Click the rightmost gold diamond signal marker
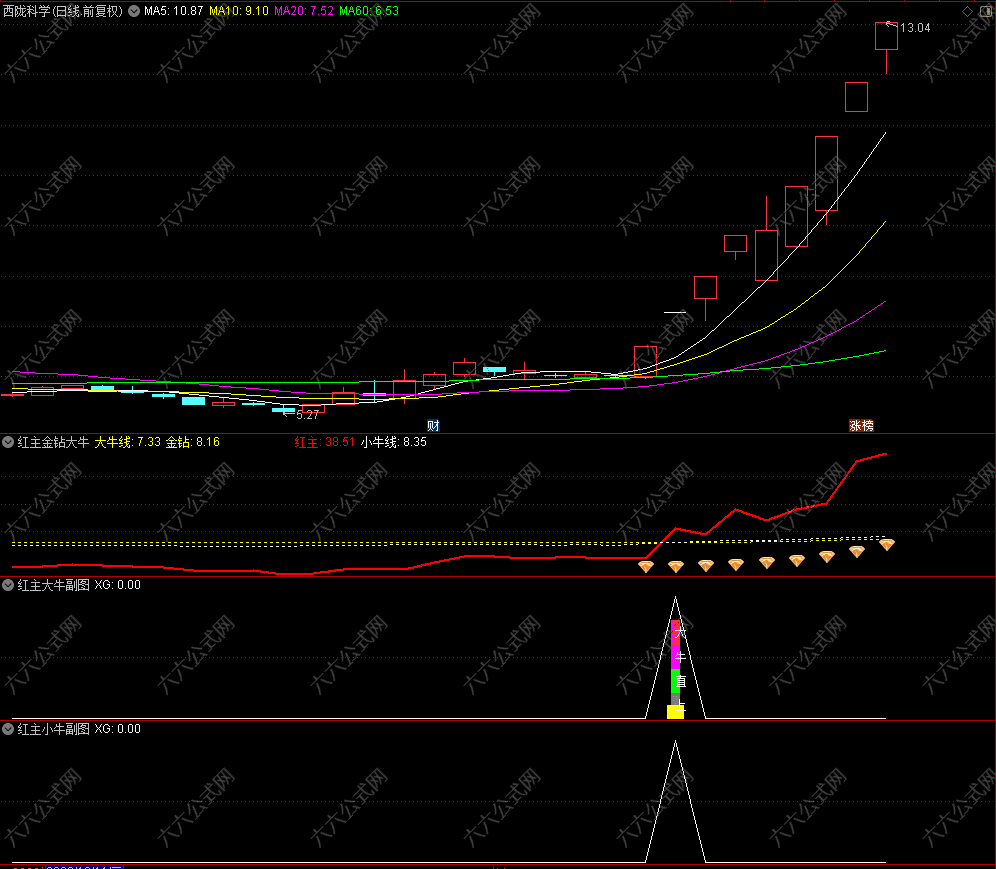This screenshot has width=996, height=869. click(887, 544)
